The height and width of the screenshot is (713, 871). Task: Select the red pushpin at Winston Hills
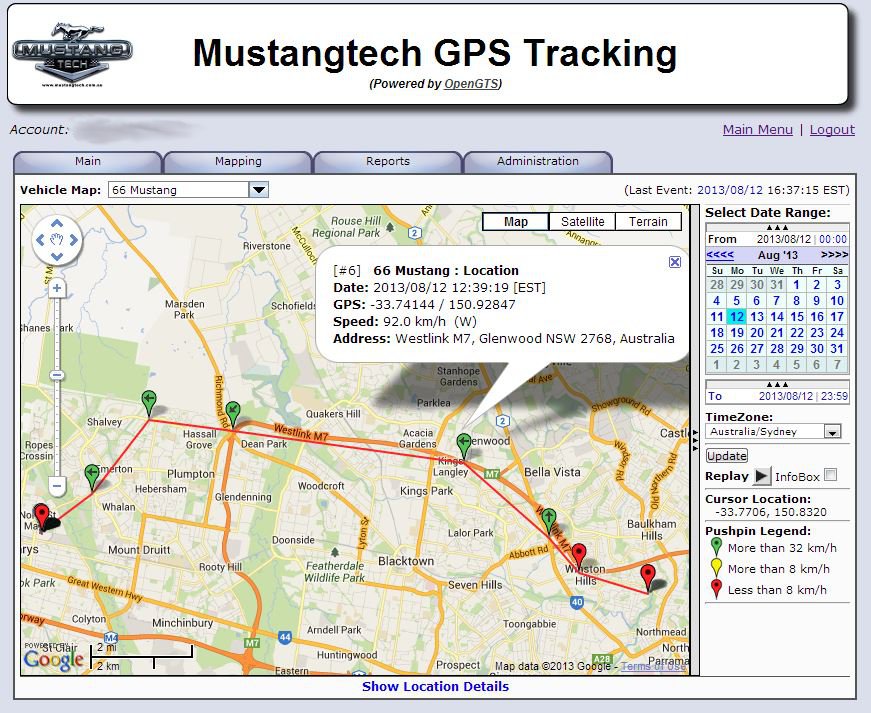click(x=579, y=556)
